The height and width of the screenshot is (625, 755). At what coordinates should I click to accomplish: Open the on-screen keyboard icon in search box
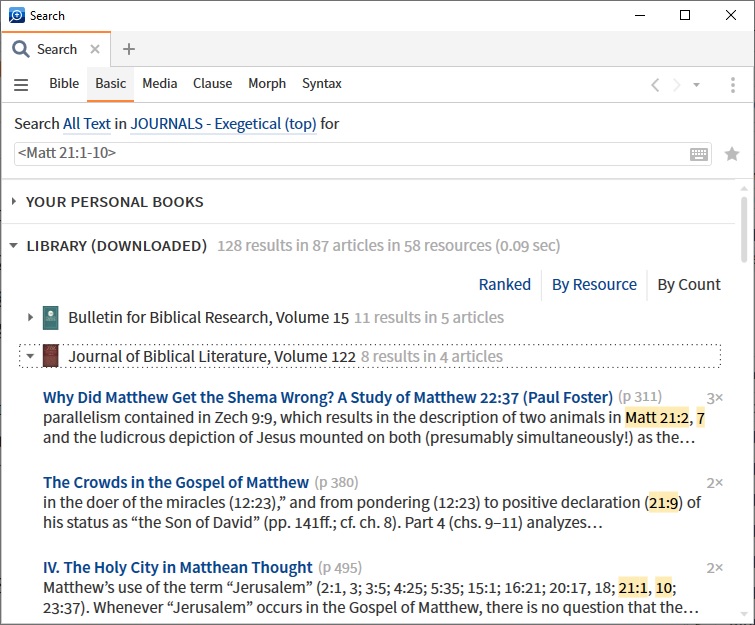click(x=699, y=154)
